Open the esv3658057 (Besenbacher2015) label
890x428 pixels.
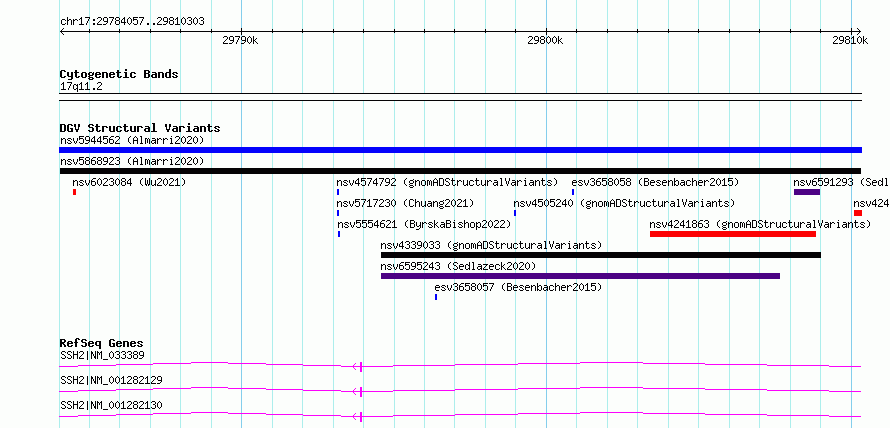(x=518, y=287)
